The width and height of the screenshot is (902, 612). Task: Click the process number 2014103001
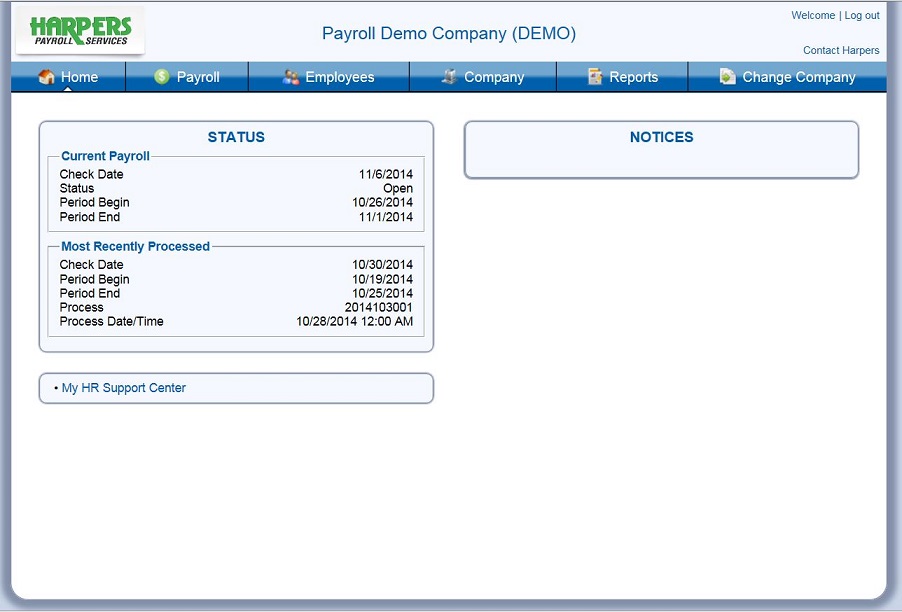tap(378, 307)
